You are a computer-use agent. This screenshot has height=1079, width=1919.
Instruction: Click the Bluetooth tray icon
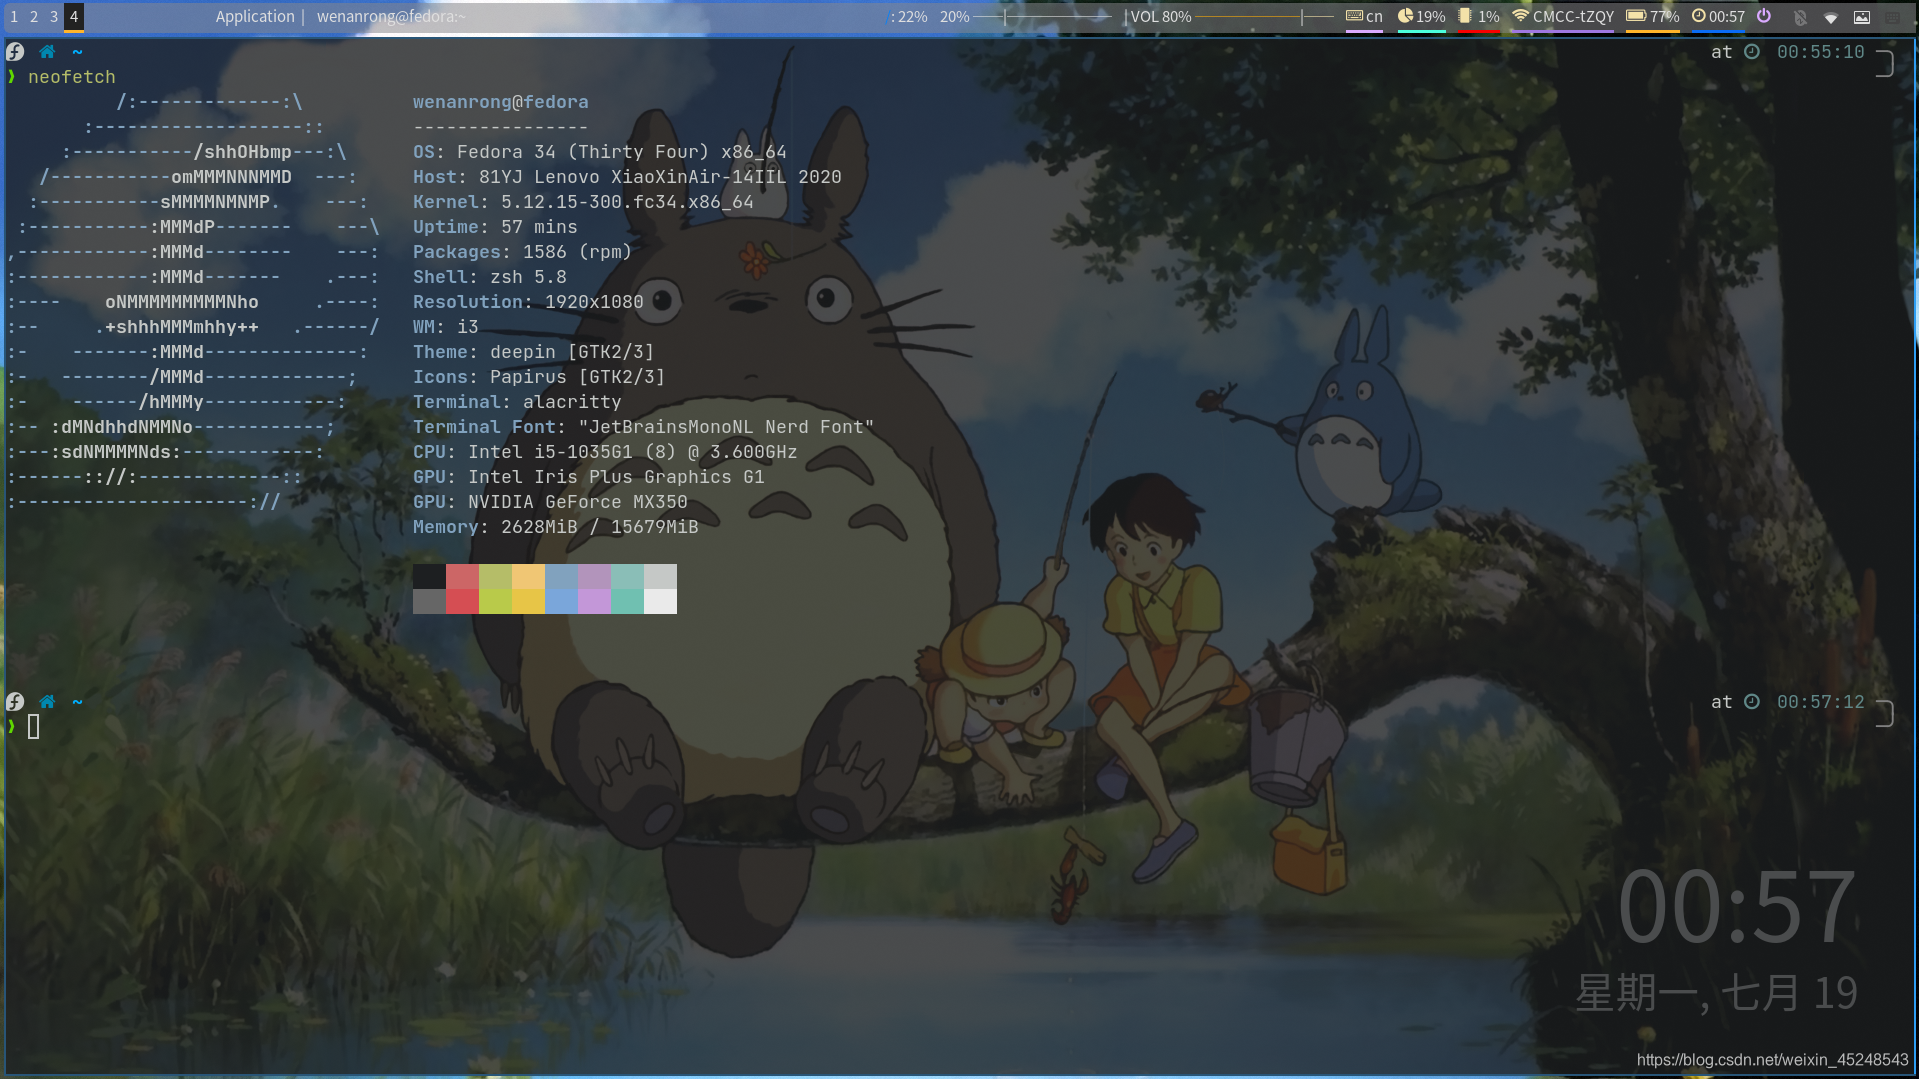(x=1800, y=17)
